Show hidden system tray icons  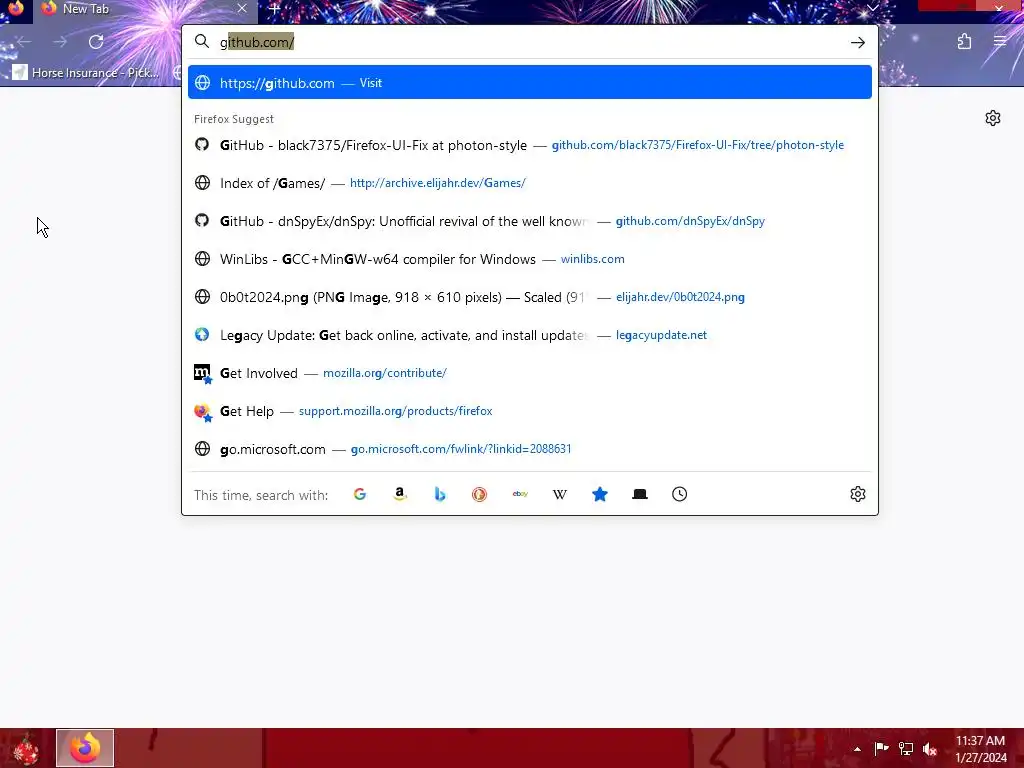[x=857, y=749]
